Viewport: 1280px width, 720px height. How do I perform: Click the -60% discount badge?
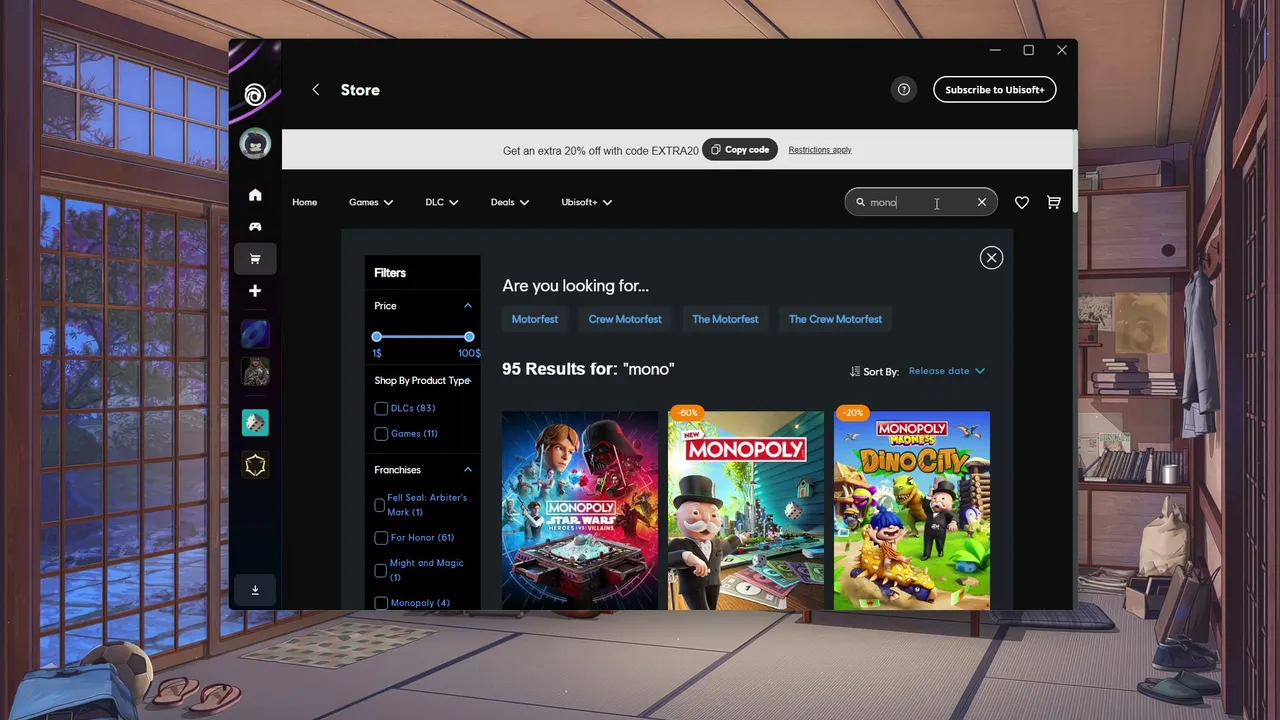click(687, 412)
